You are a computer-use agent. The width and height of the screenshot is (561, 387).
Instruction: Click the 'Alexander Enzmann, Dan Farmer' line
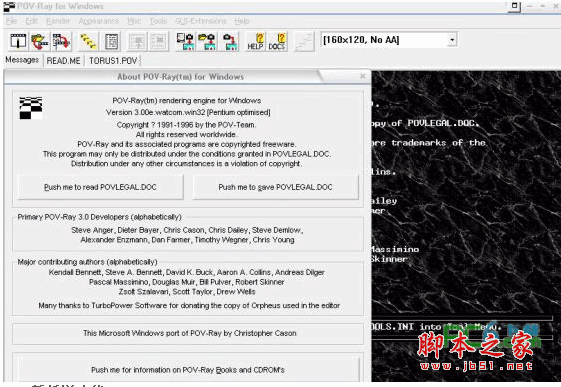coord(187,240)
